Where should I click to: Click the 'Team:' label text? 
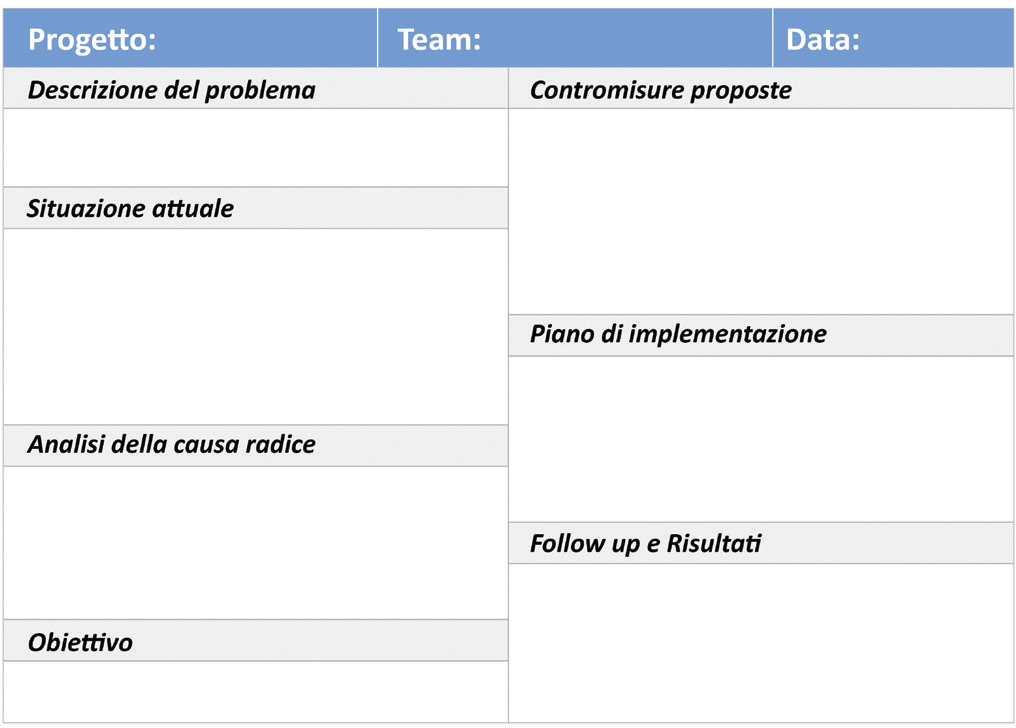[x=439, y=40]
